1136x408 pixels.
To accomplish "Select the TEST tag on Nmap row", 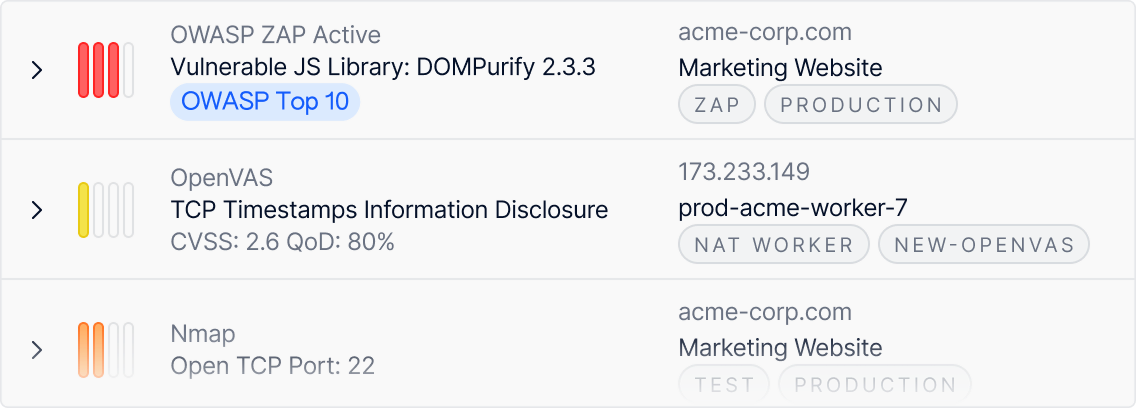I will pos(723,384).
